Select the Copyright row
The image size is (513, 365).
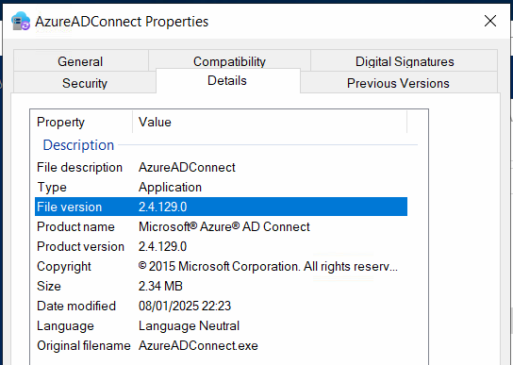pos(221,266)
